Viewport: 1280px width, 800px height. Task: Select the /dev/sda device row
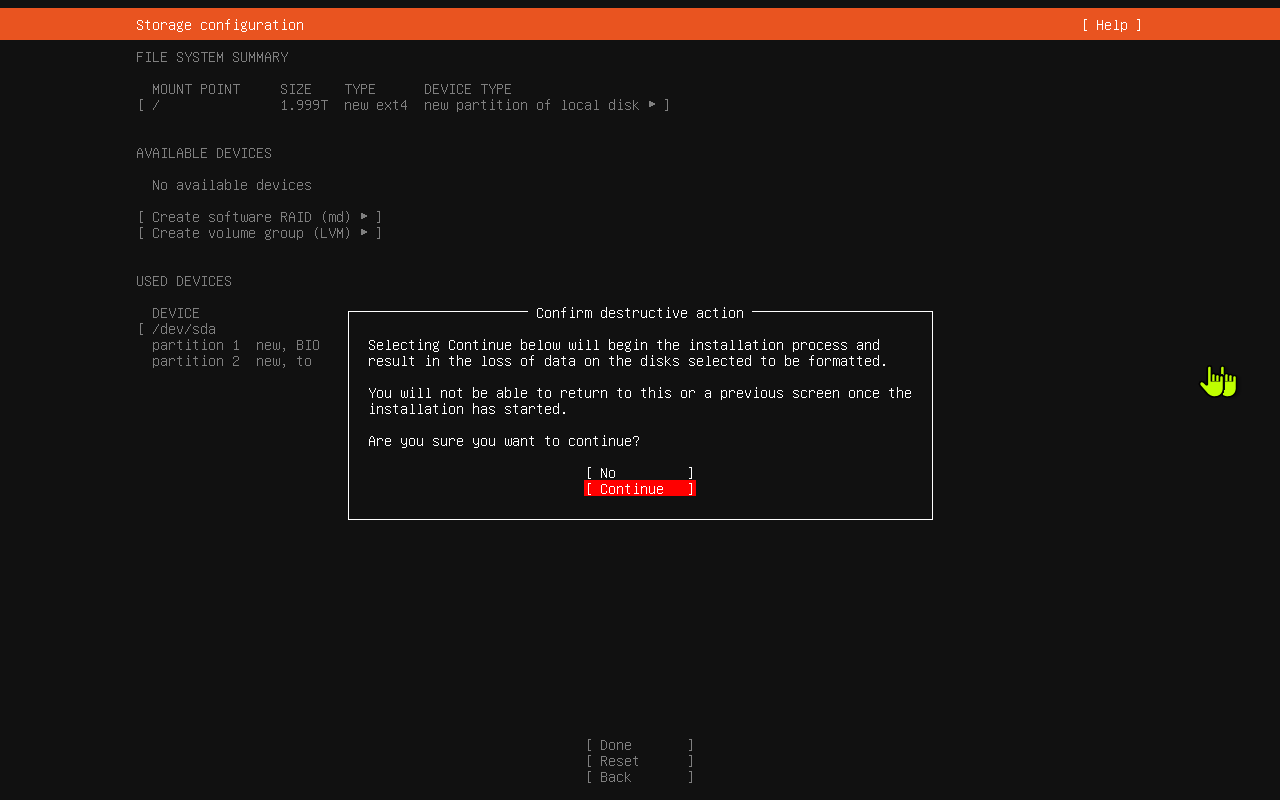coord(242,329)
